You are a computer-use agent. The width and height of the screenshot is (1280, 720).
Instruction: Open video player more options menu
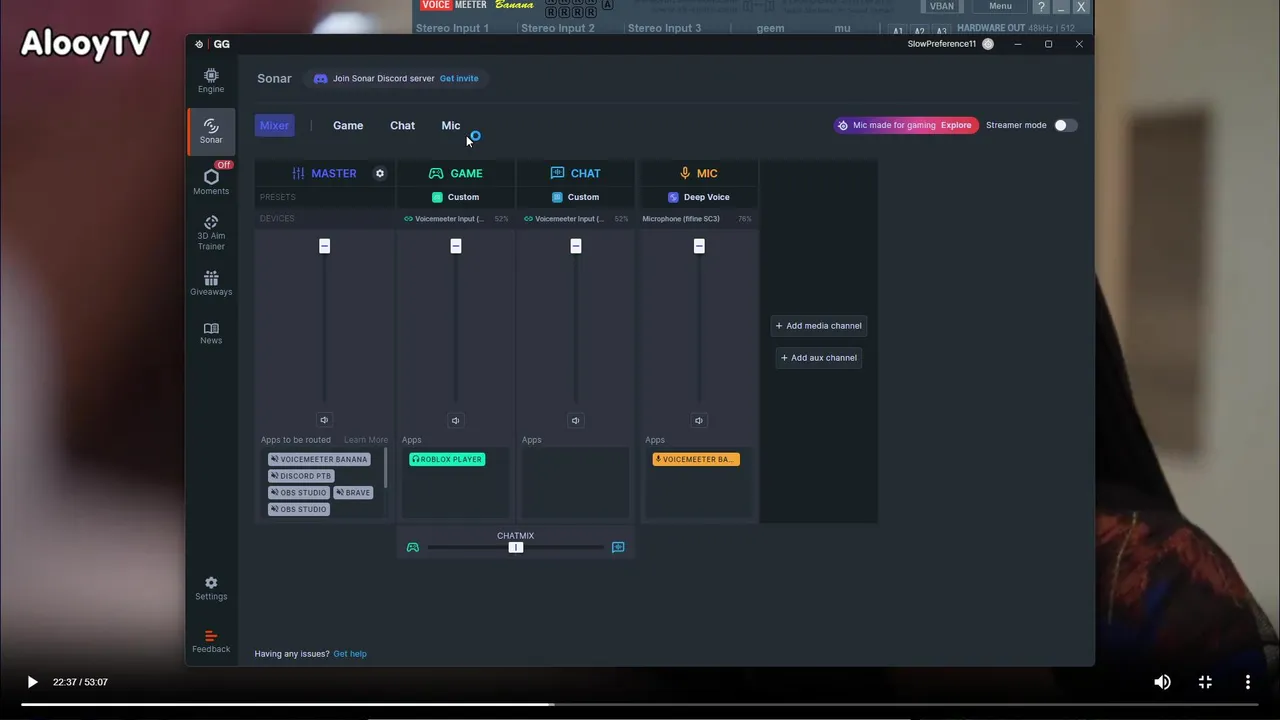(x=1247, y=682)
